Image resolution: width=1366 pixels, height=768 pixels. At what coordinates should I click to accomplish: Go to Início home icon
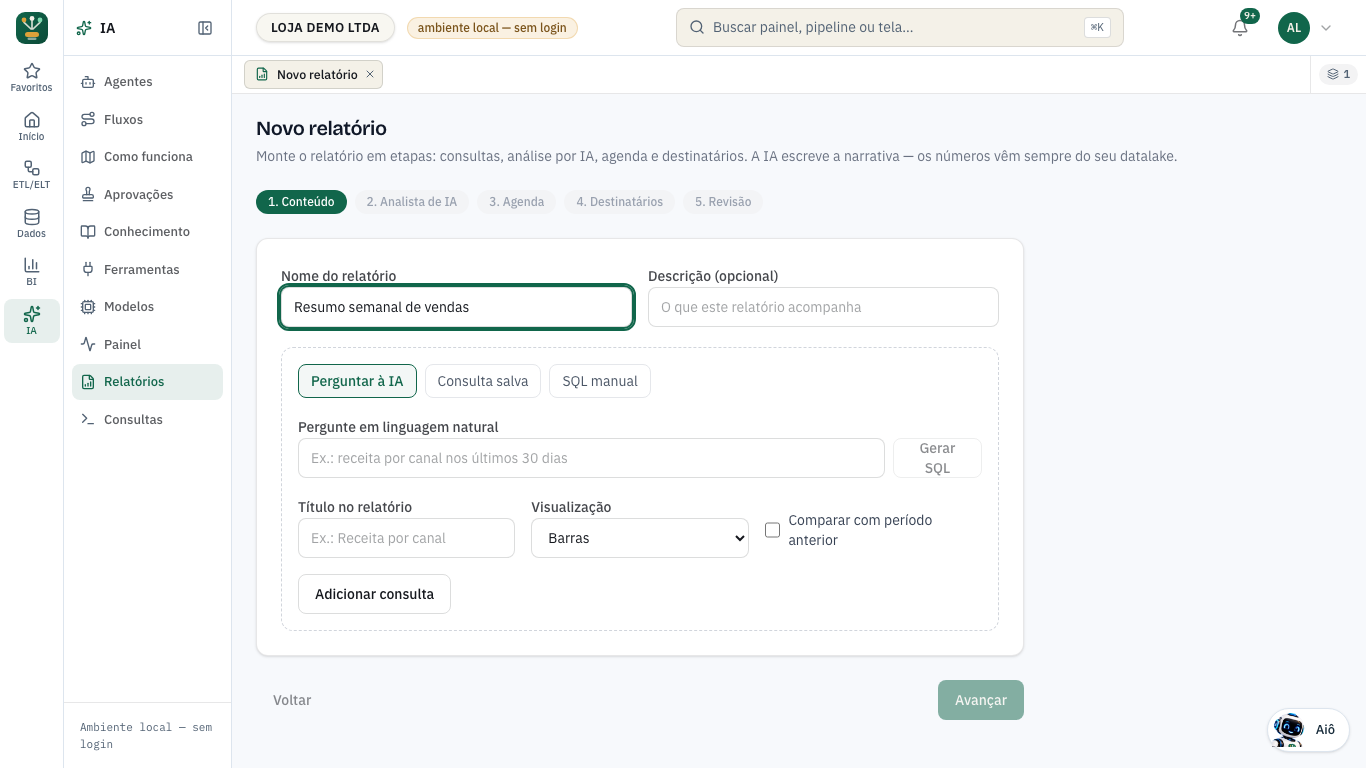[32, 119]
